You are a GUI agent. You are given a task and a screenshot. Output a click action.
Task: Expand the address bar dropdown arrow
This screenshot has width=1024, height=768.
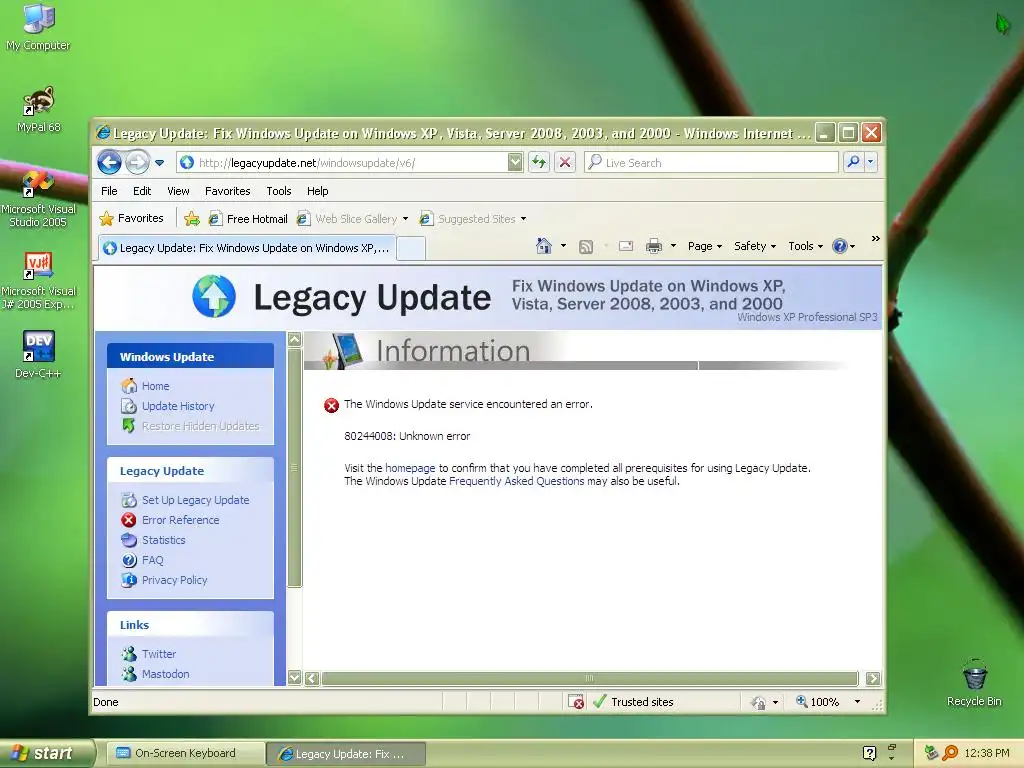point(515,163)
